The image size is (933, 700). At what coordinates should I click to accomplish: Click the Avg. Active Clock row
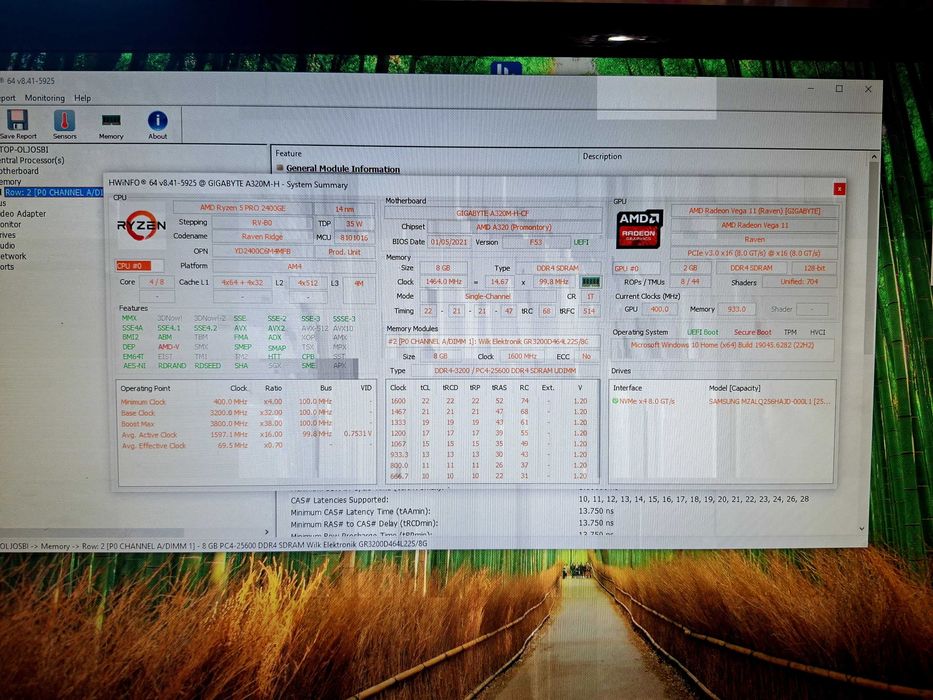click(x=246, y=435)
